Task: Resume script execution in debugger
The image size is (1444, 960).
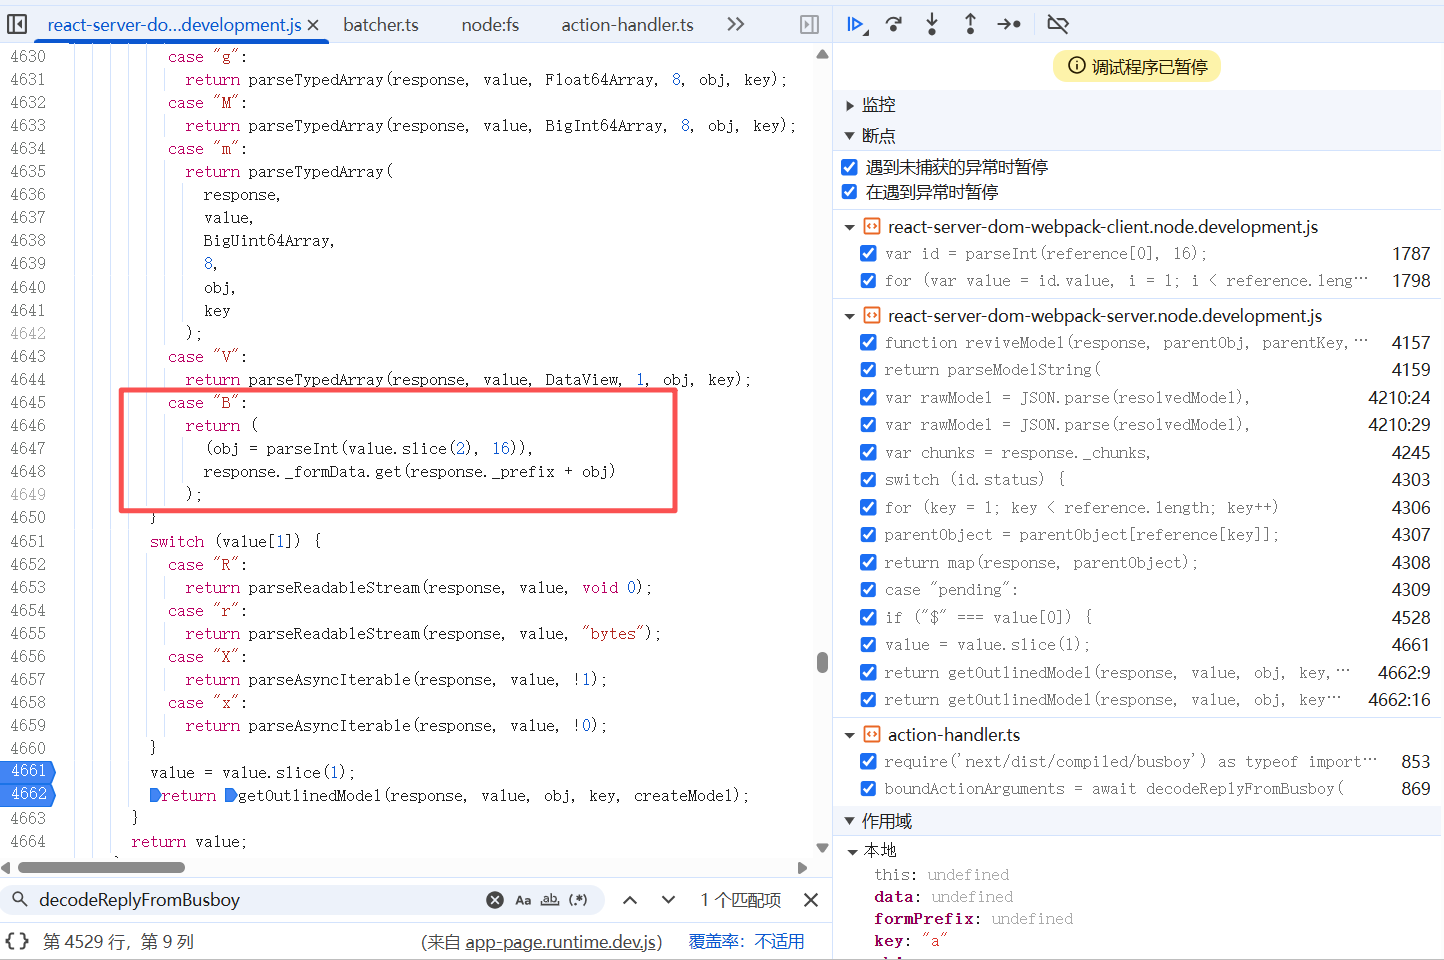Action: pos(856,24)
